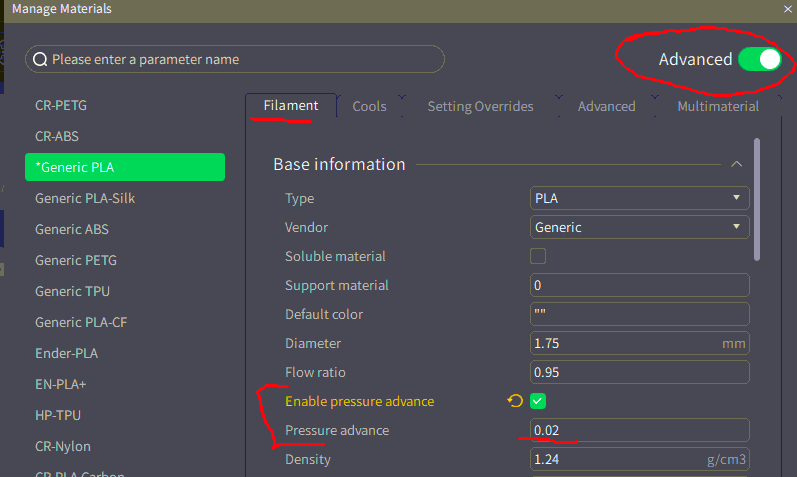Check the Soluble material checkbox
Viewport: 797px width, 477px height.
click(x=538, y=256)
